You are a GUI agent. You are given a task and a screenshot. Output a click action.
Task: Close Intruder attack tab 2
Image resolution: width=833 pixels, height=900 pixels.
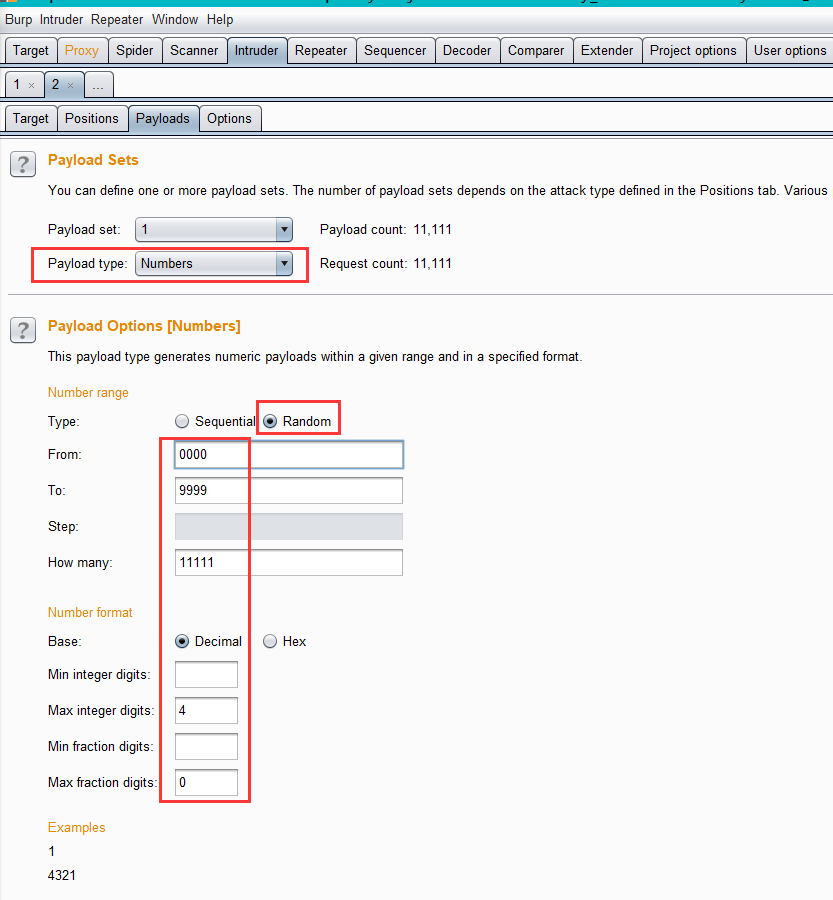pos(71,86)
